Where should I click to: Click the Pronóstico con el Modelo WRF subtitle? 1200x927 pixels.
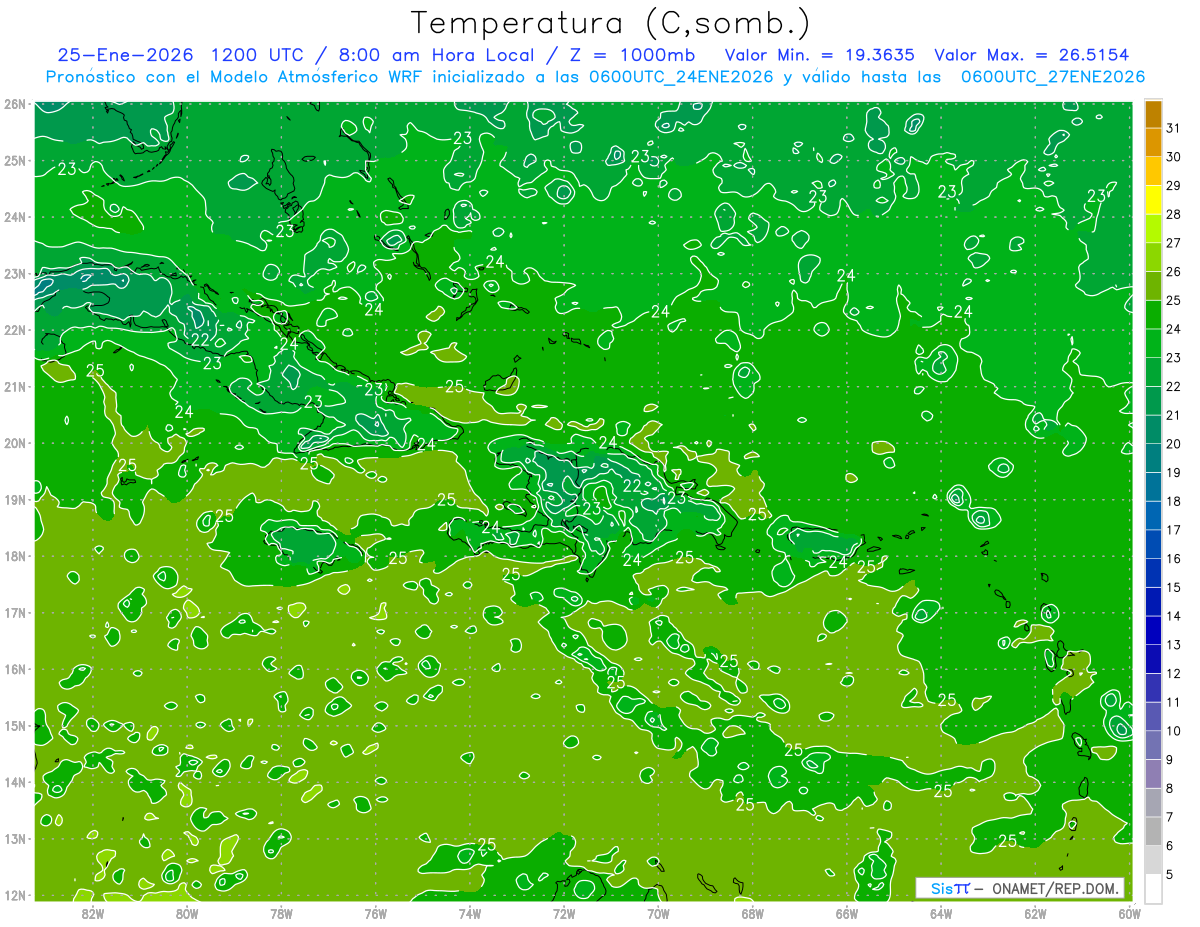coord(595,77)
